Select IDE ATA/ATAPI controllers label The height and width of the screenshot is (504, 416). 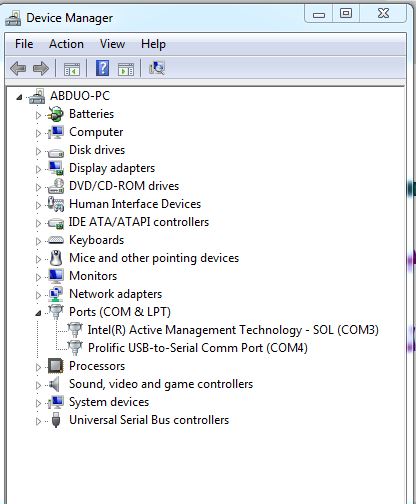(x=139, y=222)
